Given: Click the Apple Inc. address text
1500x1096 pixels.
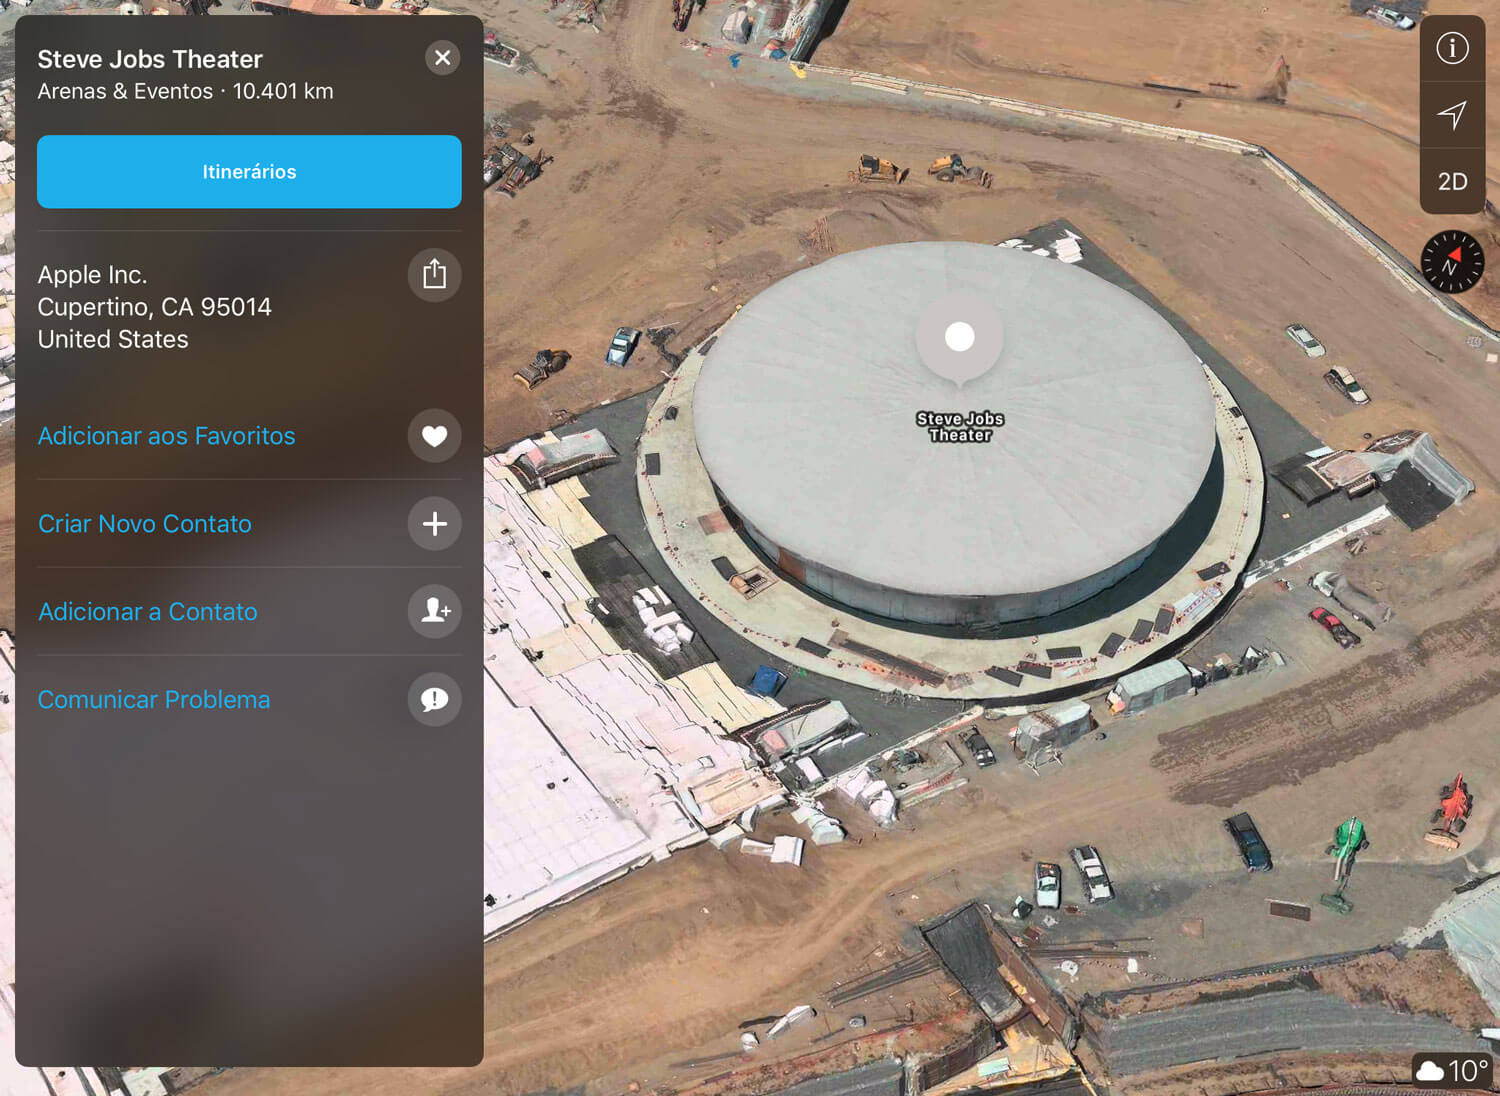Looking at the screenshot, I should 155,307.
